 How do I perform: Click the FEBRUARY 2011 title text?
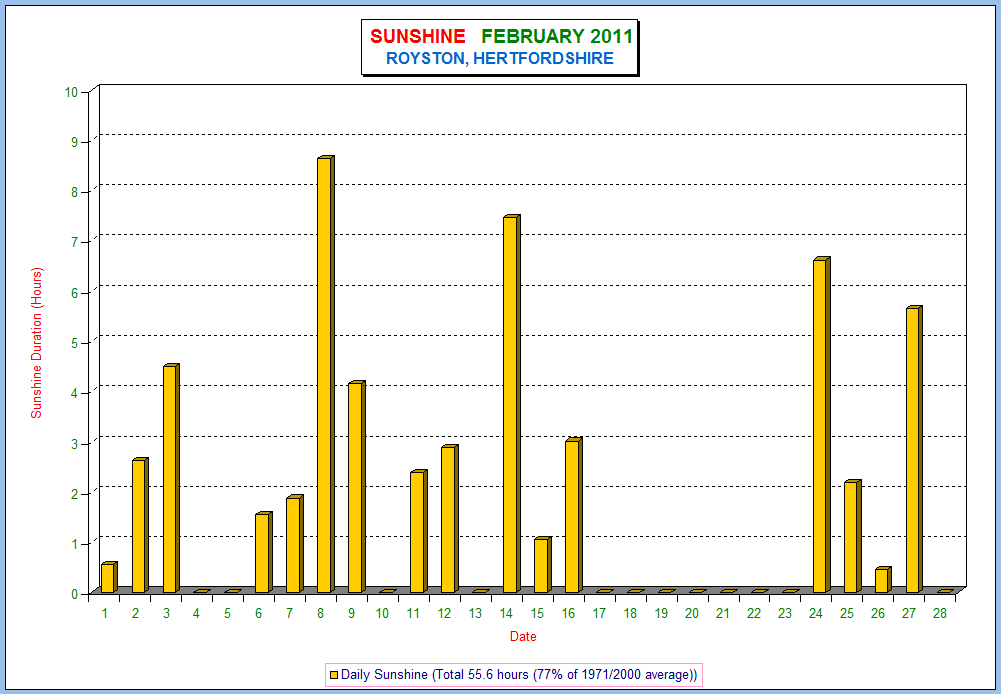[557, 36]
